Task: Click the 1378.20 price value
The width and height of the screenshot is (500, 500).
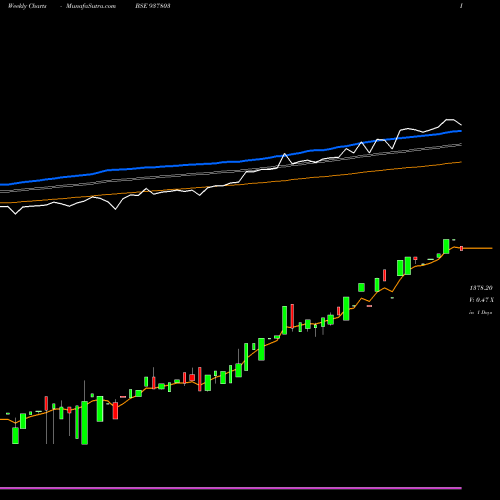Action: pyautogui.click(x=481, y=288)
